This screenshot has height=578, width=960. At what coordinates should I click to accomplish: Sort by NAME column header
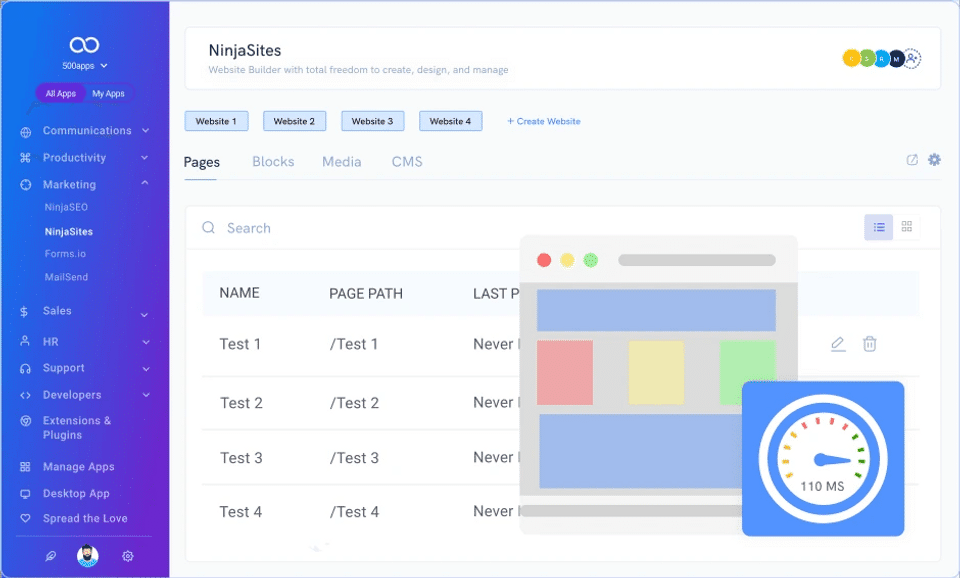tap(239, 293)
